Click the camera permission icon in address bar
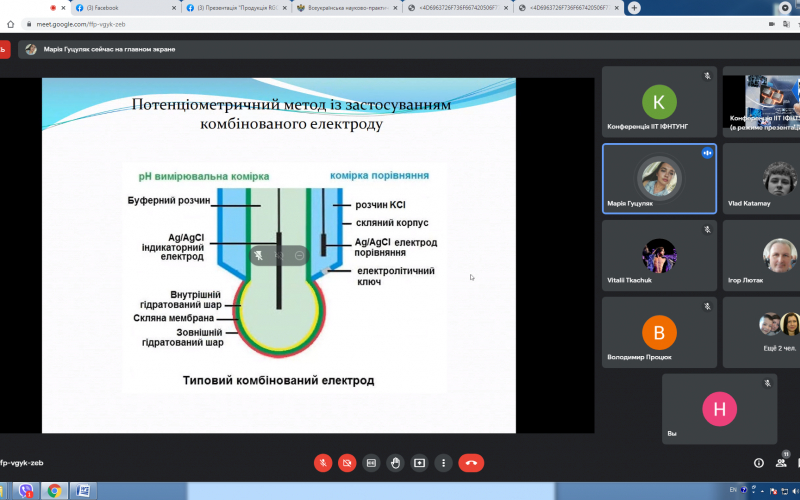The image size is (800, 500). coord(771,24)
